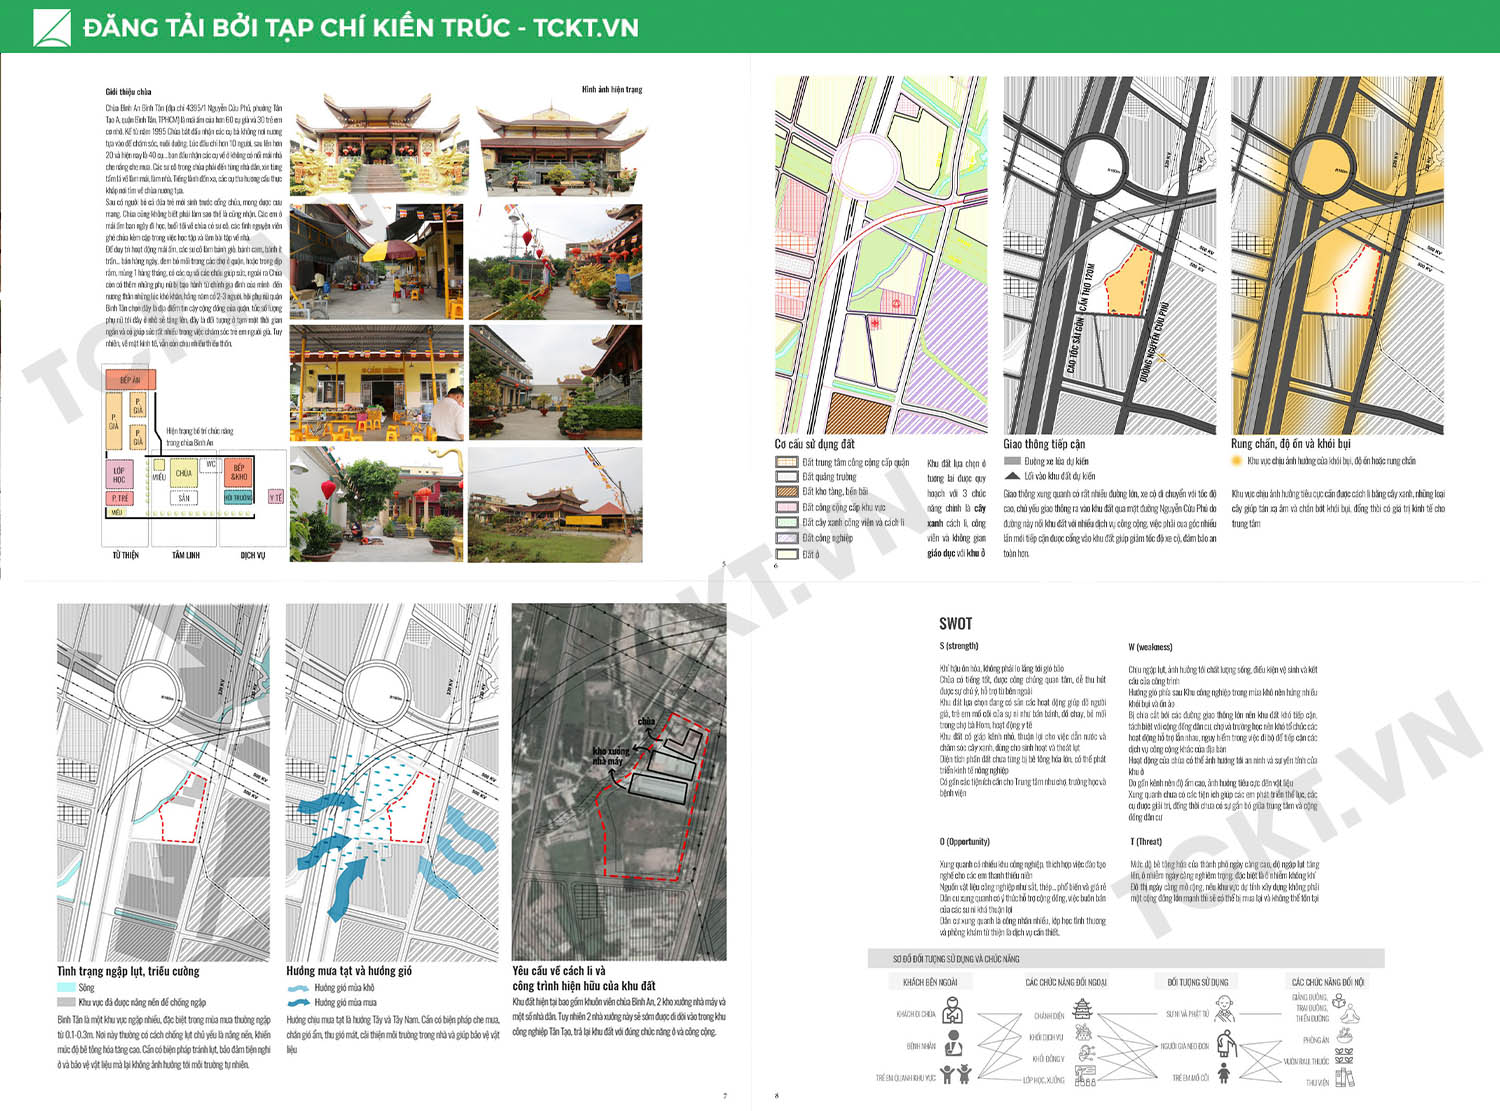Click the HỘI TRƯỜNG teal block
The image size is (1500, 1111).
tap(239, 497)
